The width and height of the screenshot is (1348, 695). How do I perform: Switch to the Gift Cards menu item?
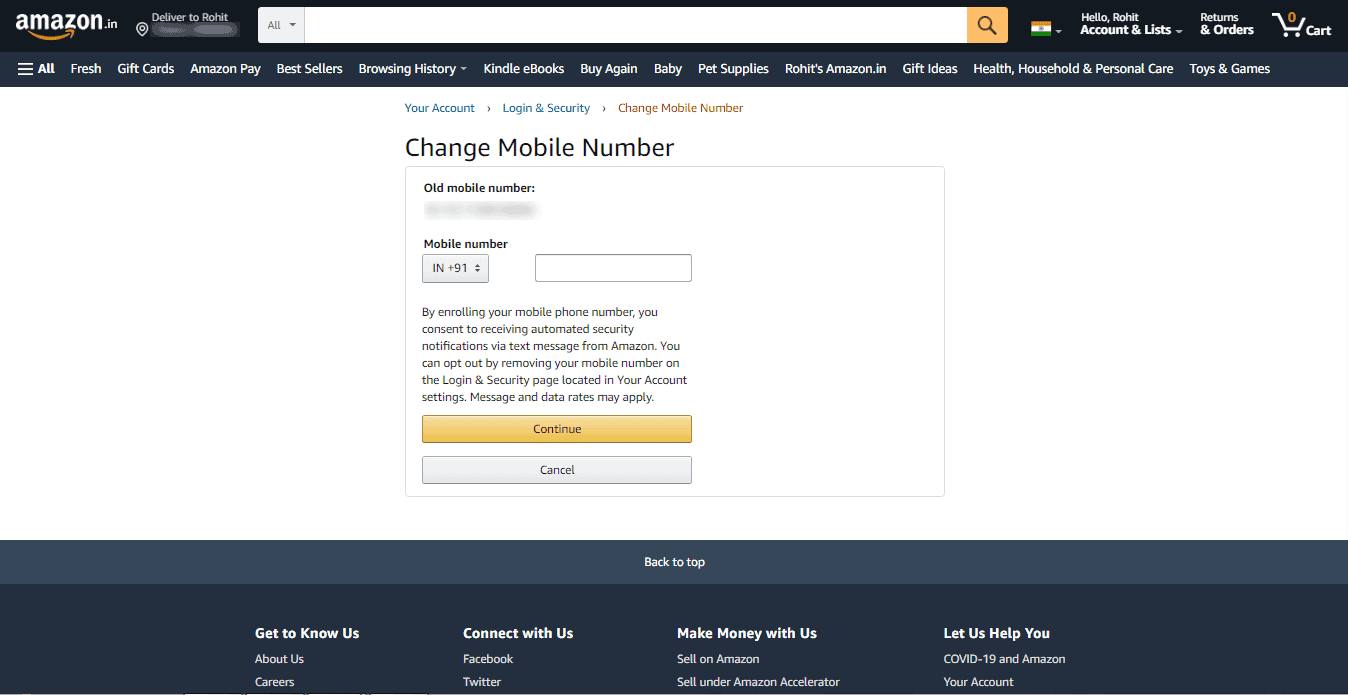[145, 68]
